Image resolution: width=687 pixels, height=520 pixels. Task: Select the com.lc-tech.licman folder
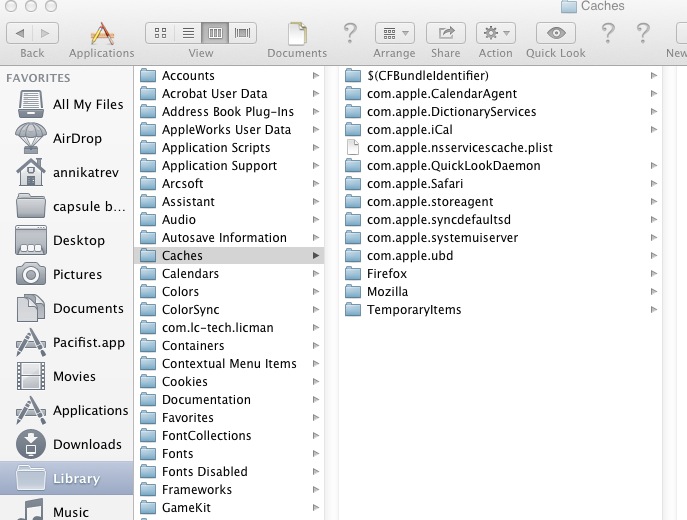(229, 327)
